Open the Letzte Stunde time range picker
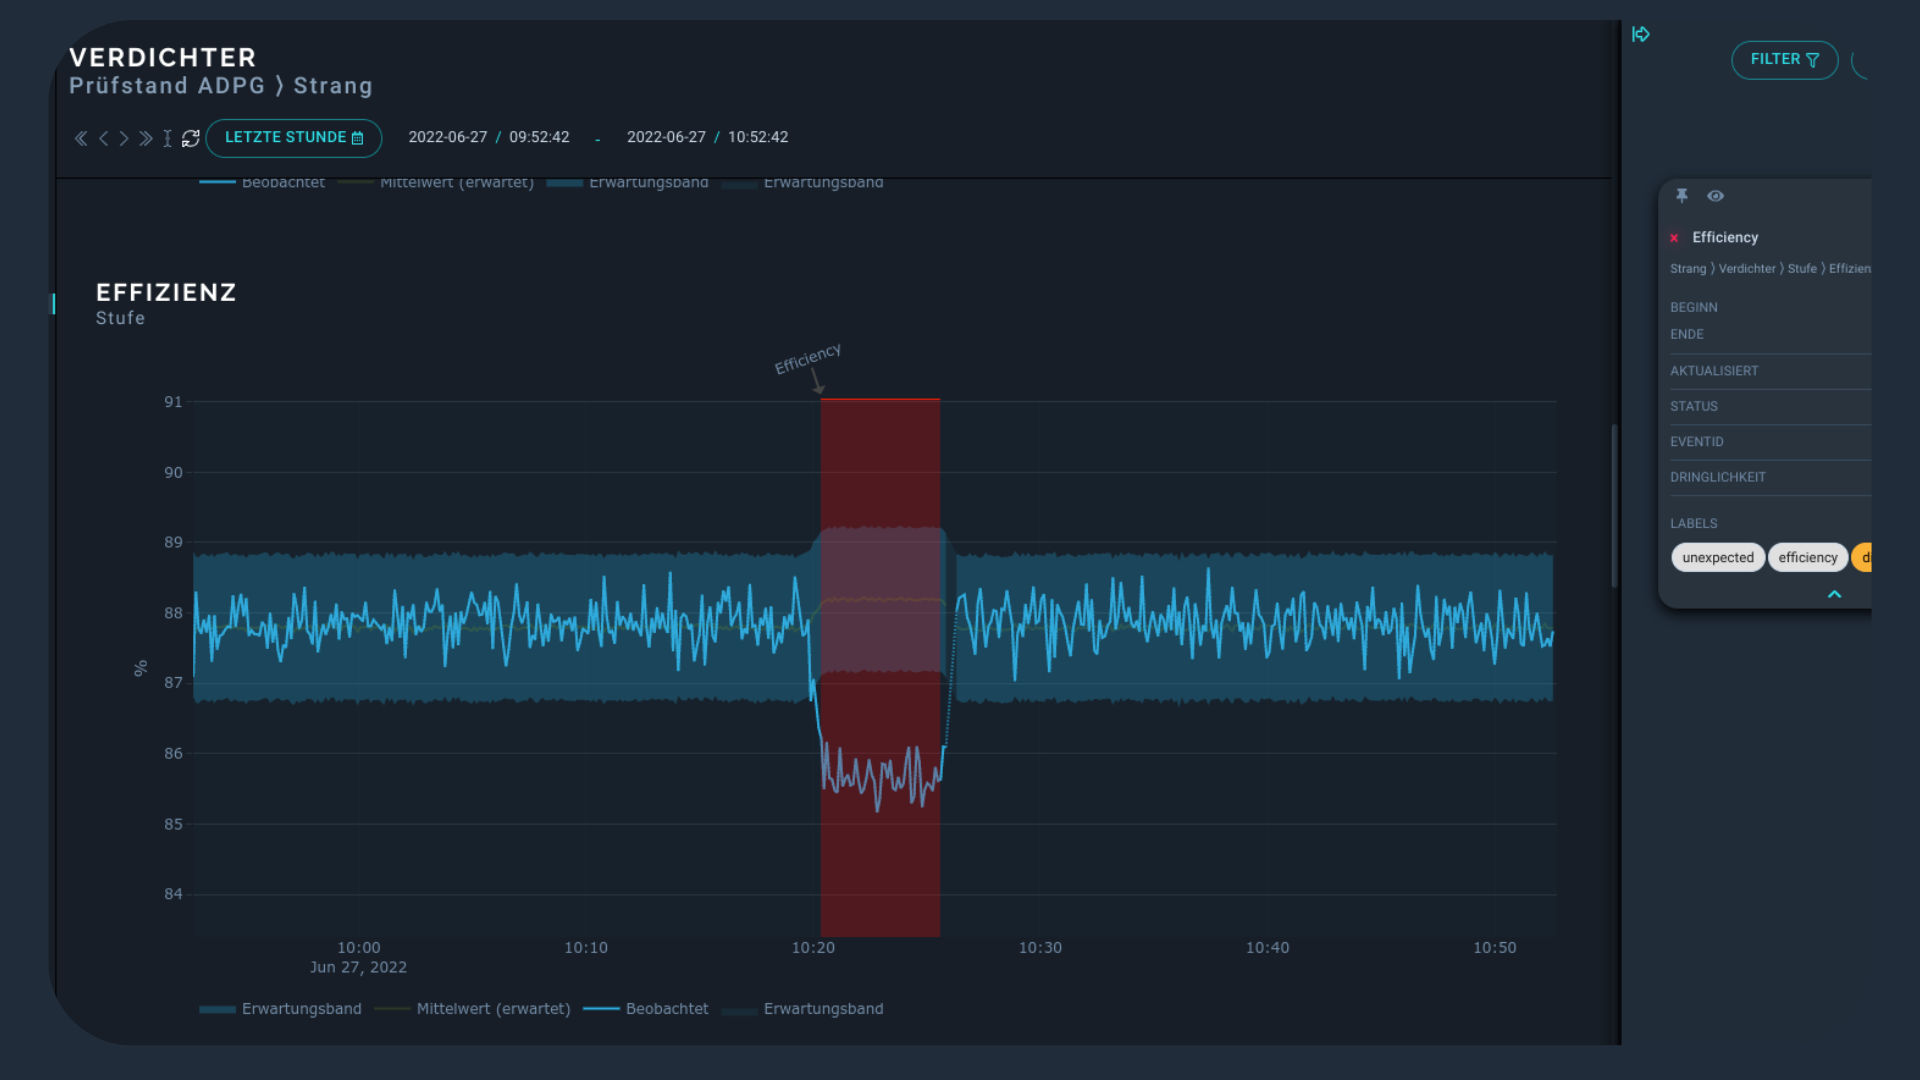 293,138
